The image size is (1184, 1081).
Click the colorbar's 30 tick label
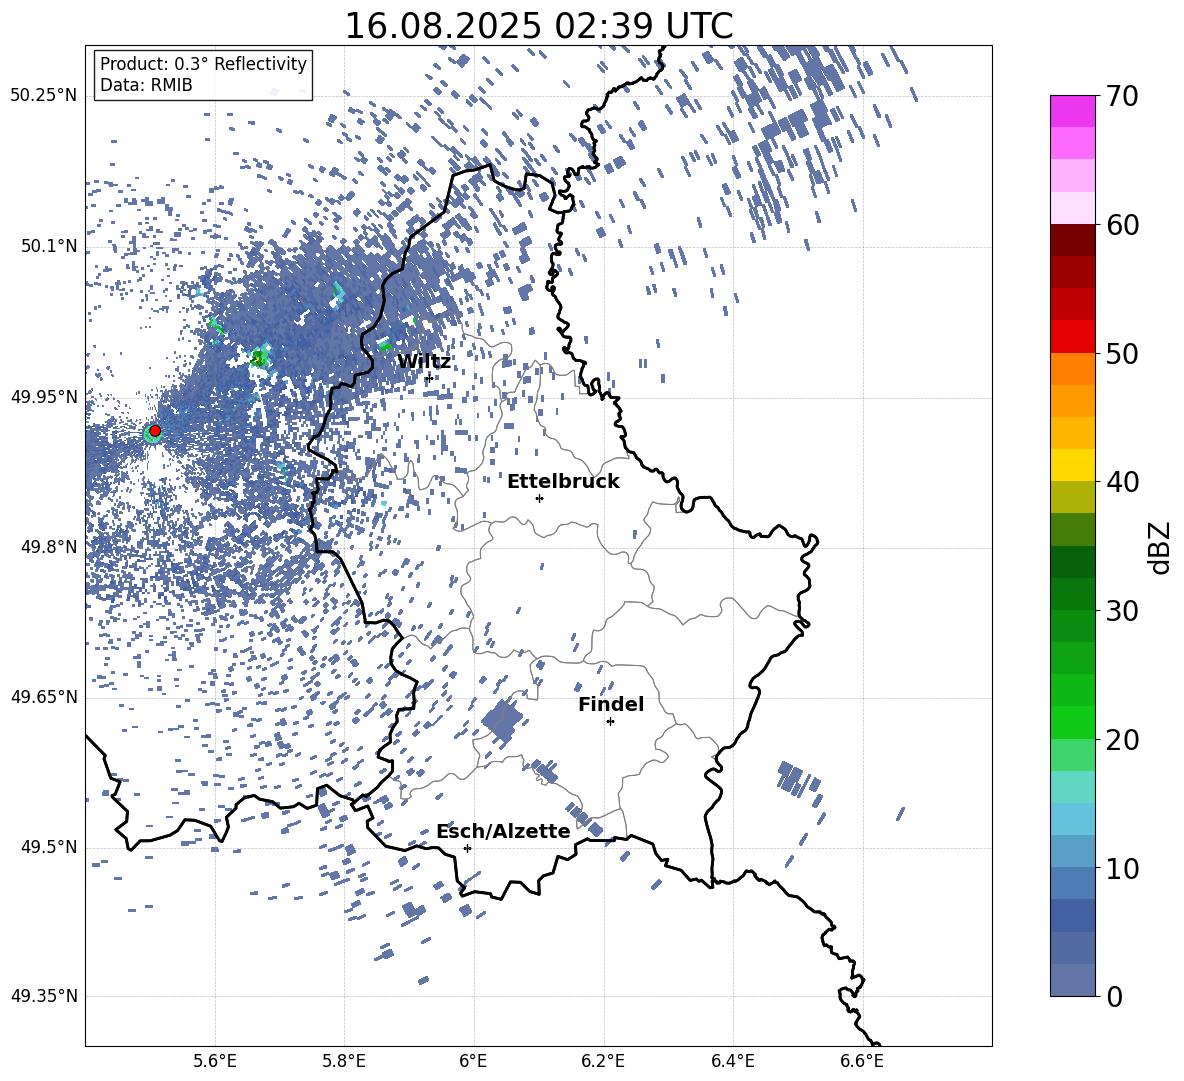[1122, 610]
